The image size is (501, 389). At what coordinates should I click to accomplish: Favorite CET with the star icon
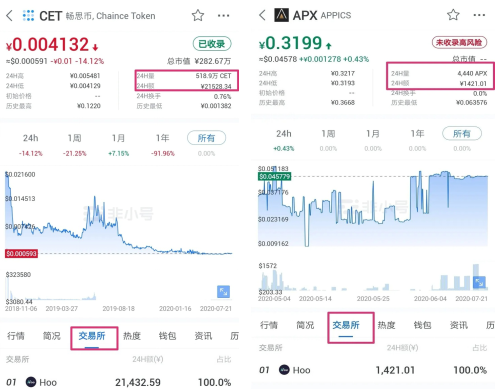point(198,15)
